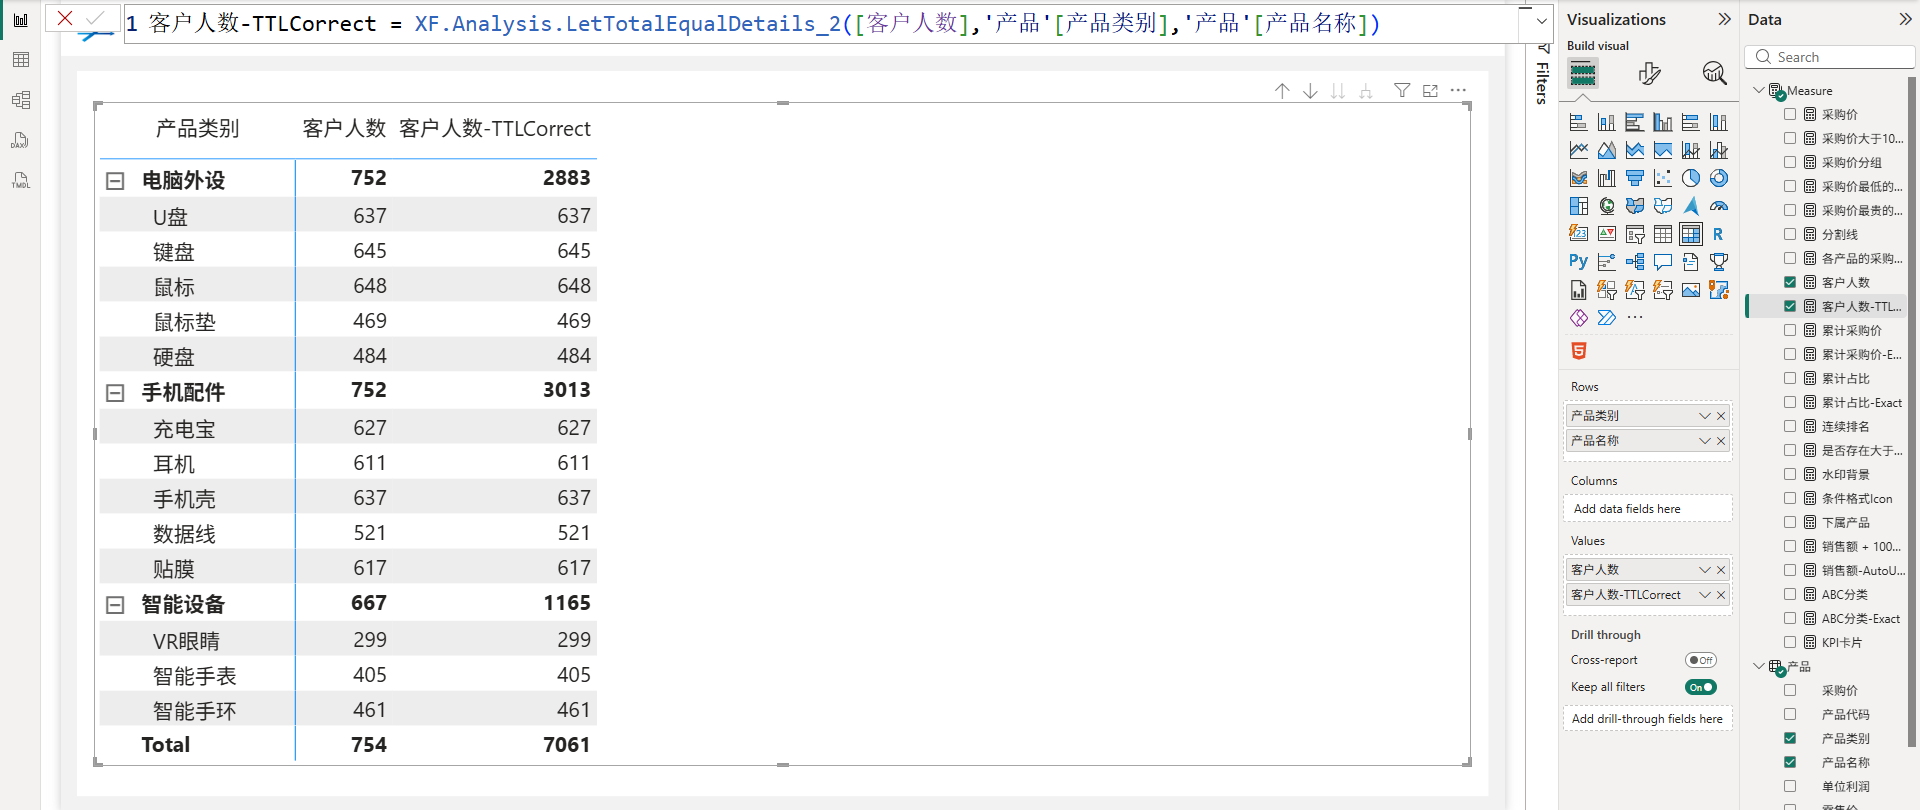Open the Format visual paintbrush tab
This screenshot has height=810, width=1920.
click(x=1649, y=73)
